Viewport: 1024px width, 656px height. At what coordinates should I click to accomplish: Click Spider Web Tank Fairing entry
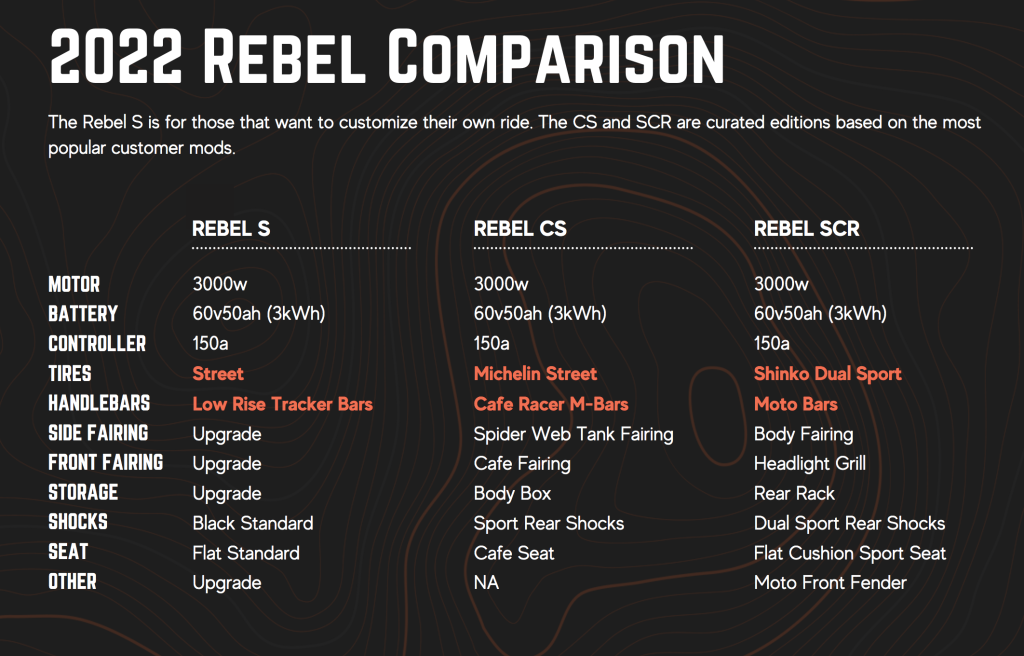coord(573,435)
